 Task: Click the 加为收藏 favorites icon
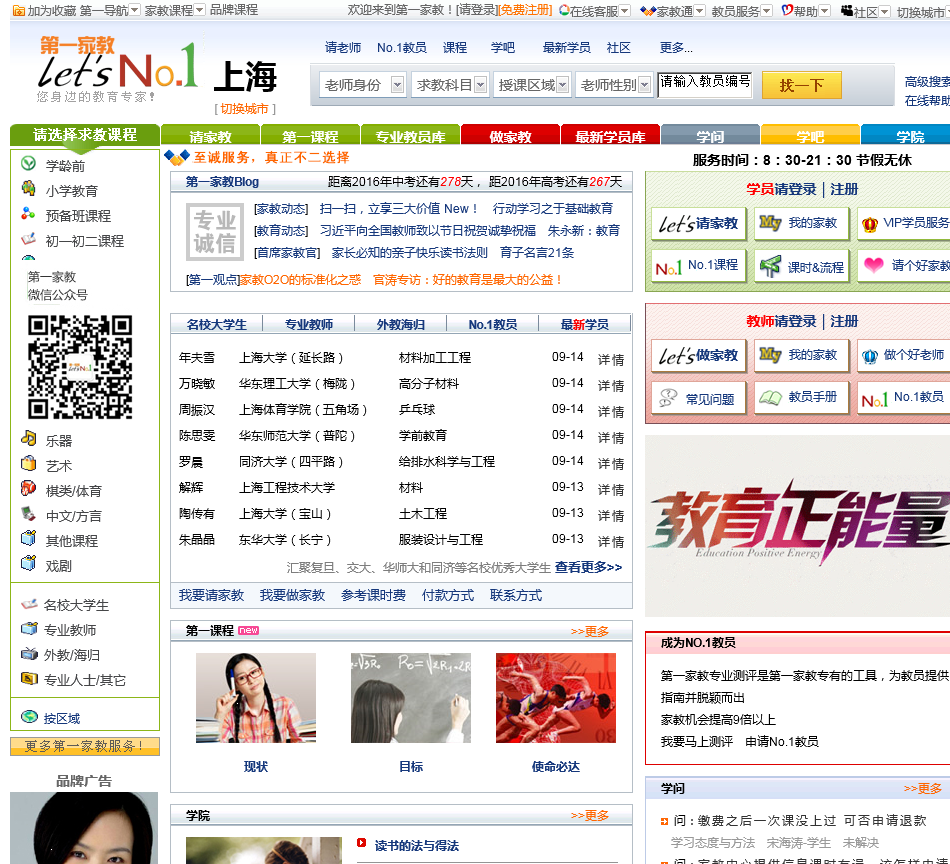coord(19,10)
